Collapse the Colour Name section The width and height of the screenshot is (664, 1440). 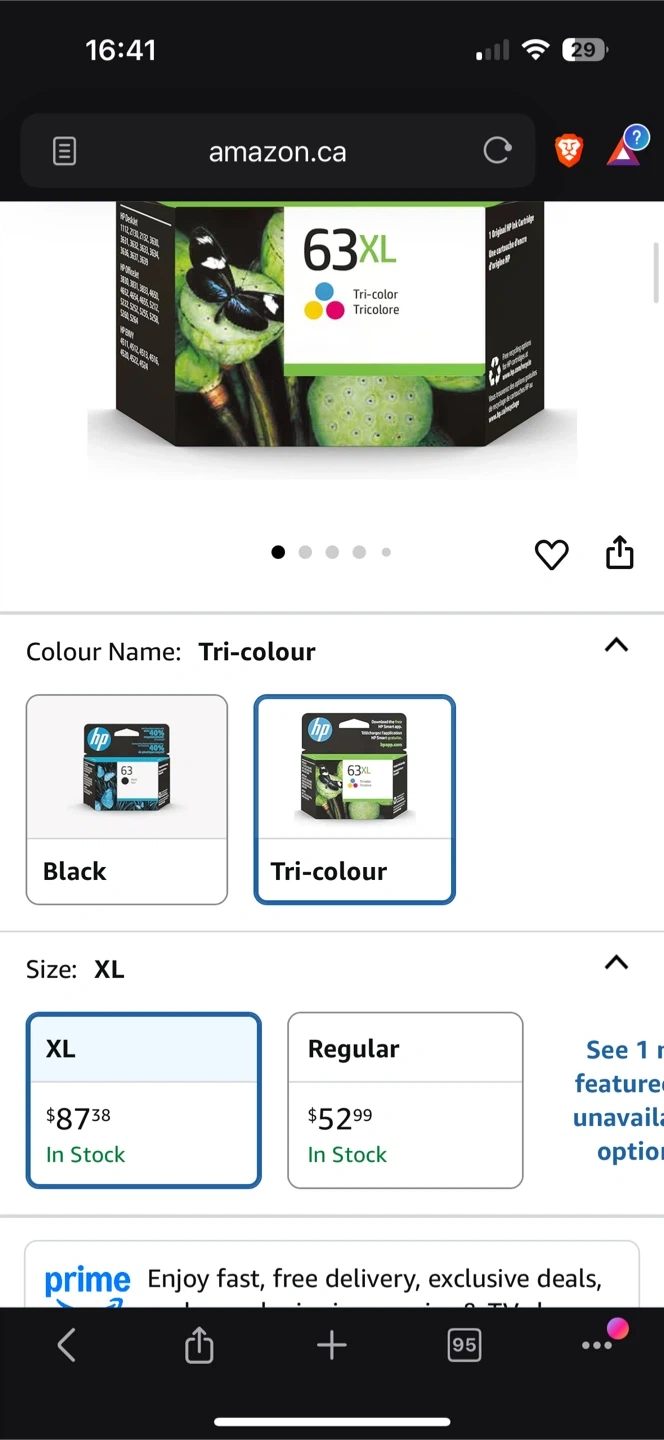point(617,645)
